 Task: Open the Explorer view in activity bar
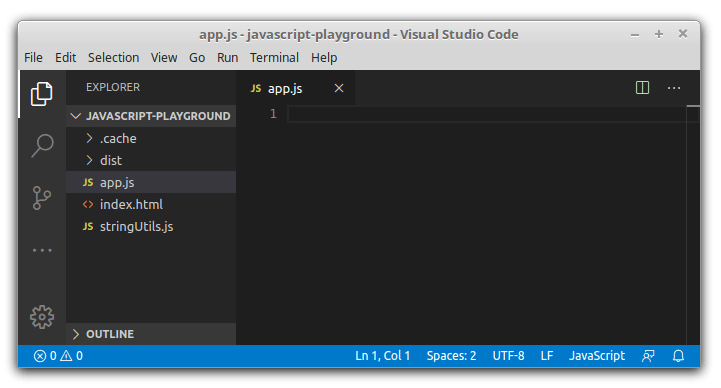[42, 94]
